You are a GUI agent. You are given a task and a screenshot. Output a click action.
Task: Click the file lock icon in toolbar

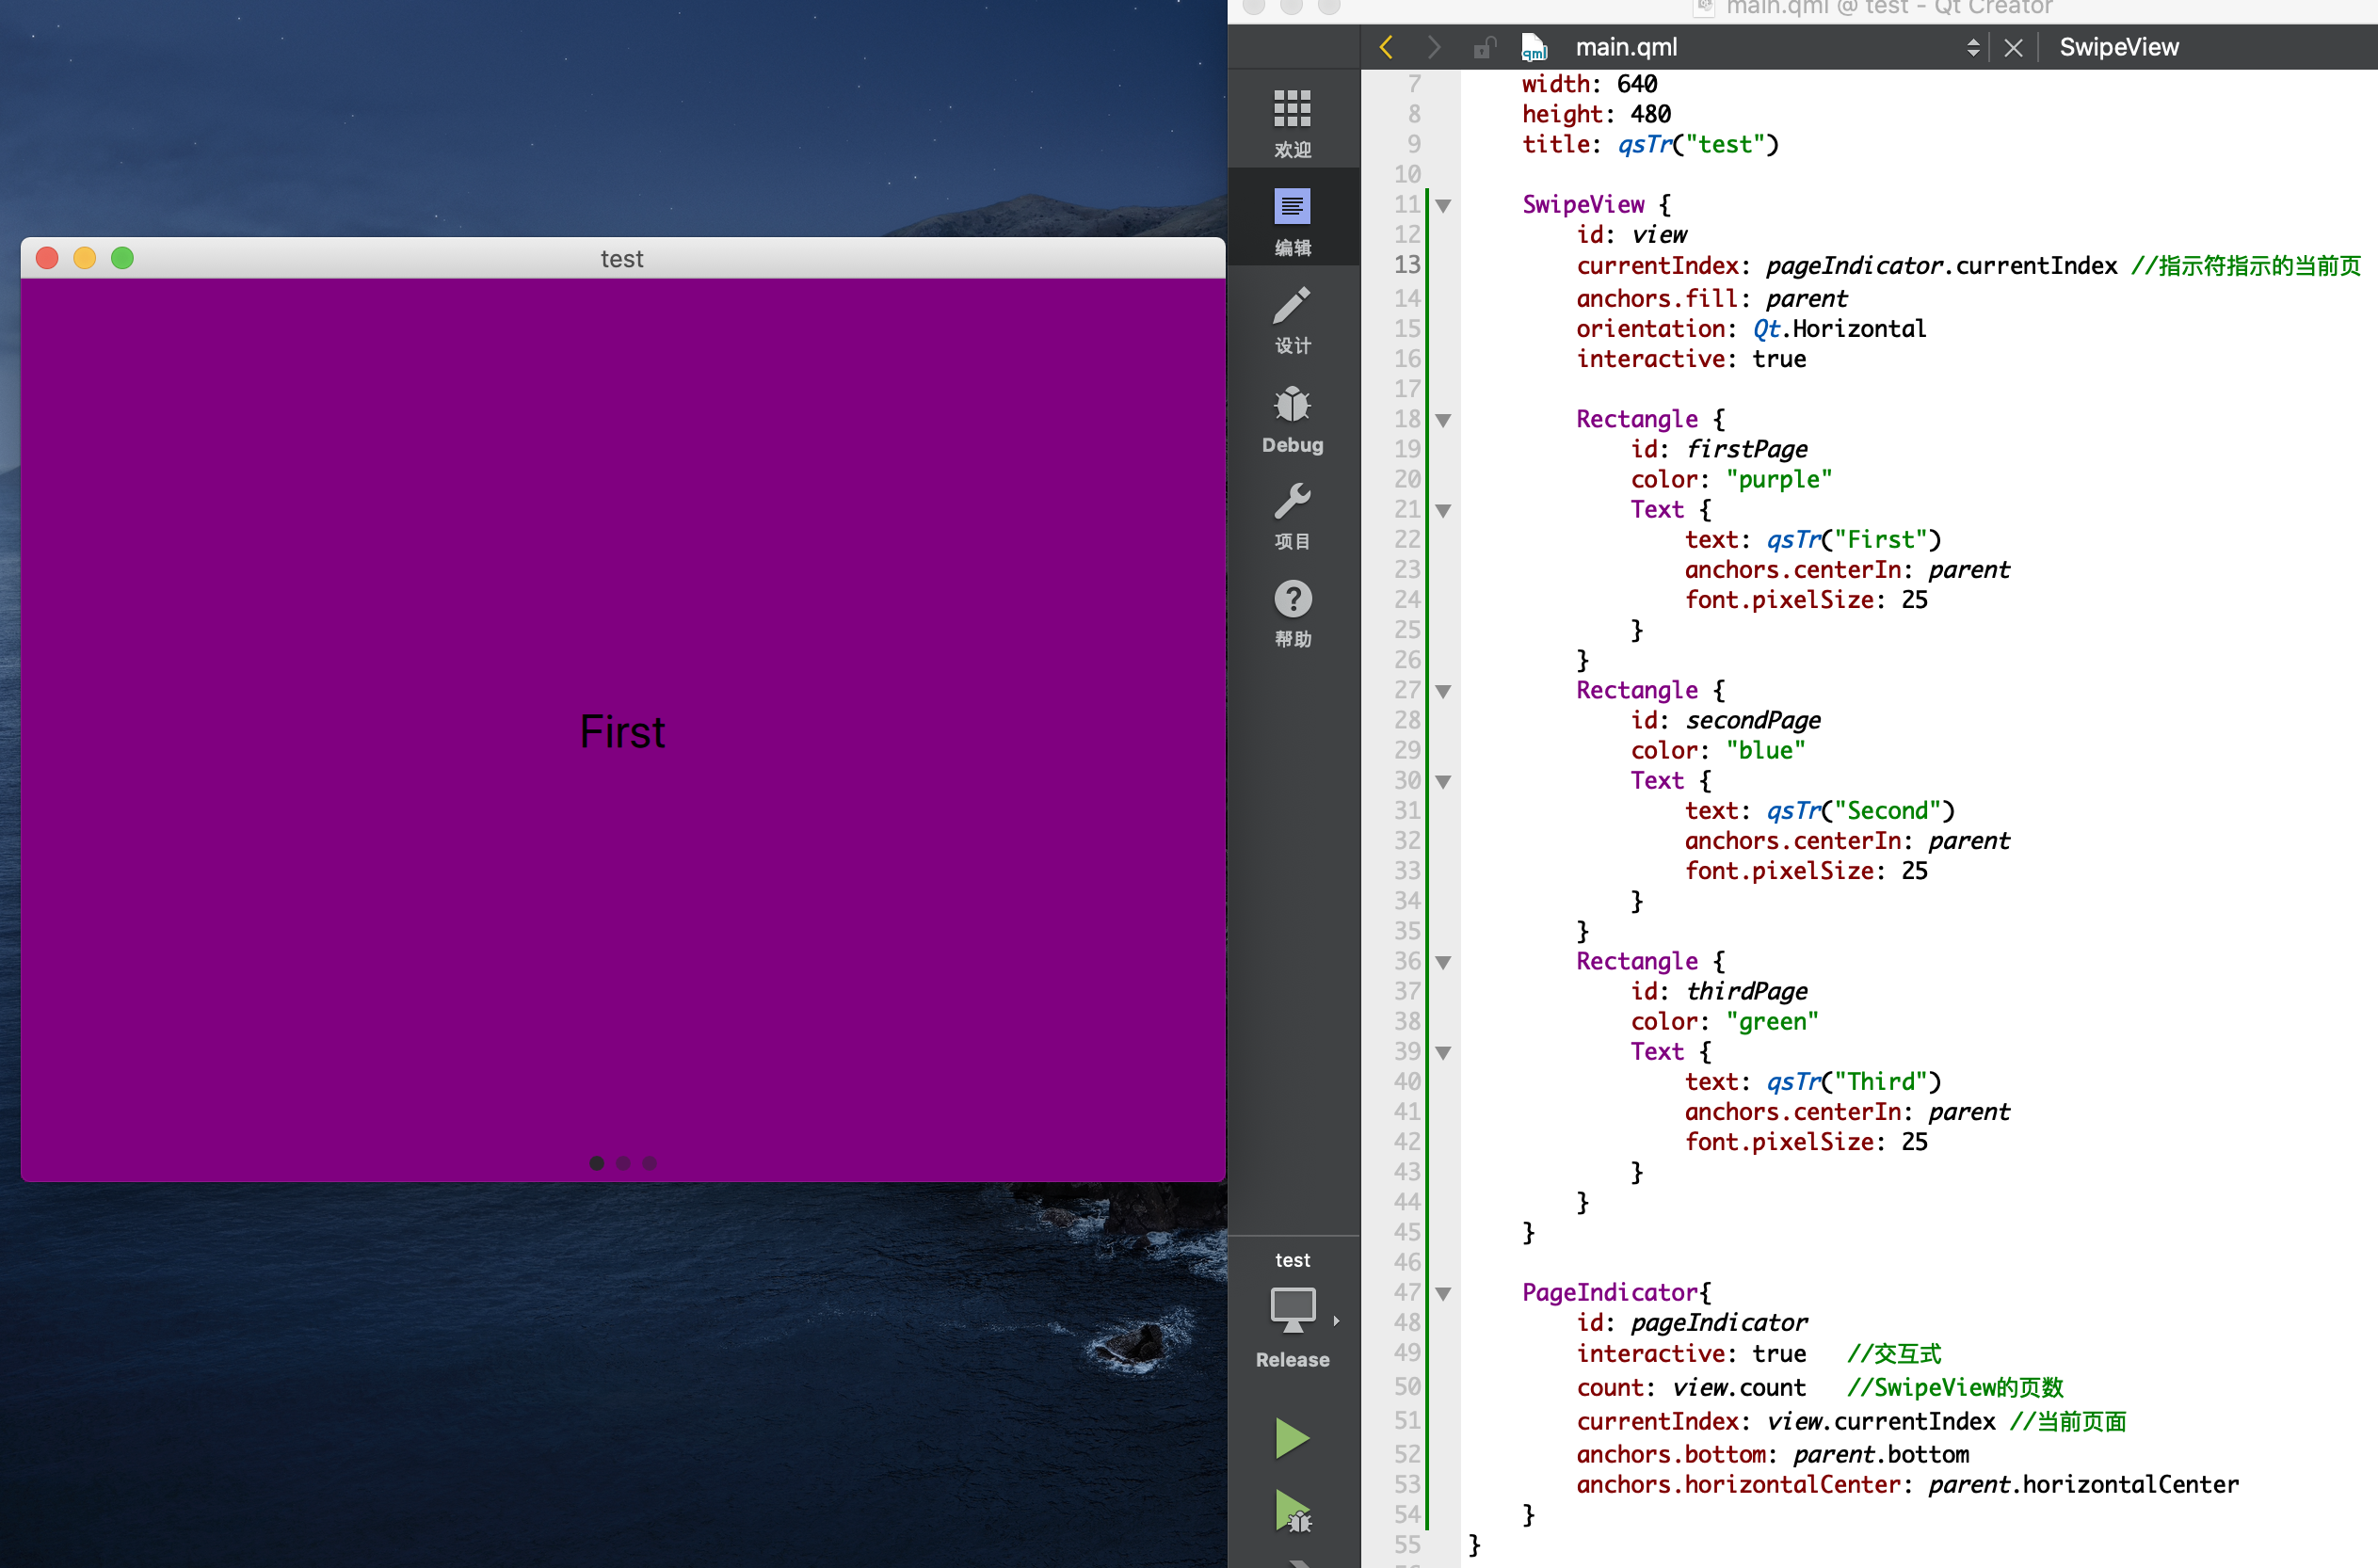click(x=1484, y=47)
